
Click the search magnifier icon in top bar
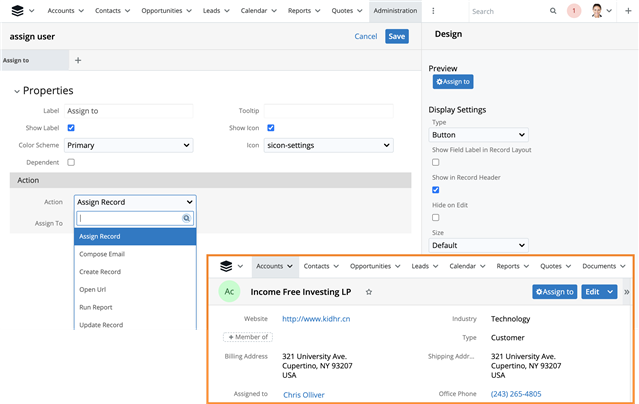point(554,11)
